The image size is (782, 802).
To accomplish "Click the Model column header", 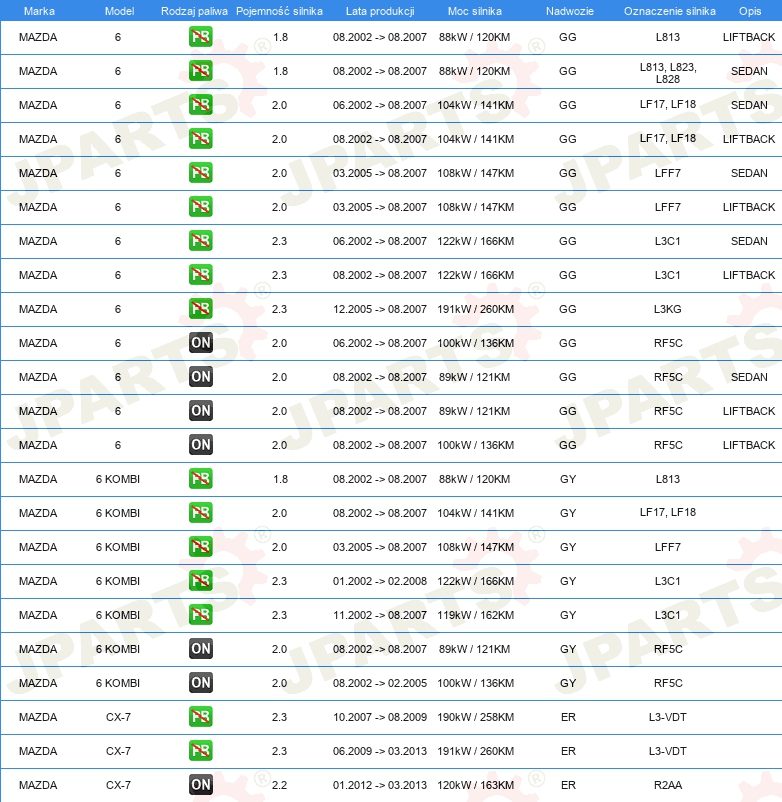I will coord(119,11).
